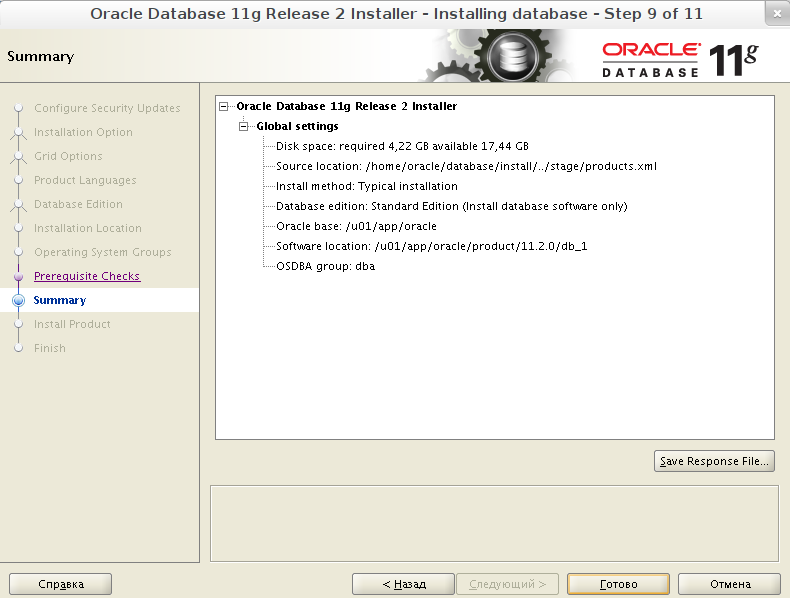The width and height of the screenshot is (790, 598).
Task: Collapse the Global settings tree node
Action: pos(244,126)
